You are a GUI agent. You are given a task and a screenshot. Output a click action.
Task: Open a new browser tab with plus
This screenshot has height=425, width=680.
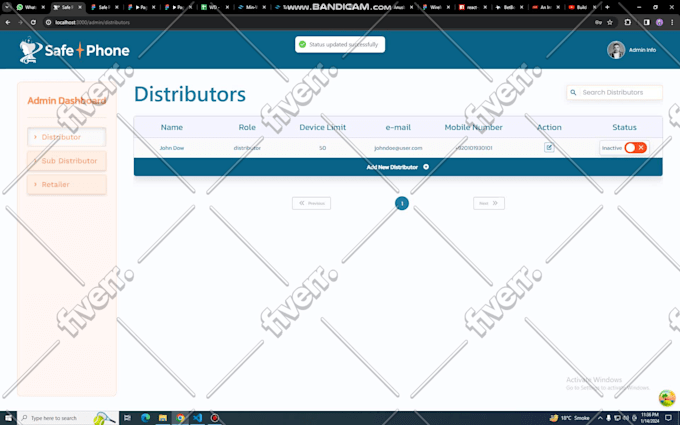pyautogui.click(x=607, y=7)
